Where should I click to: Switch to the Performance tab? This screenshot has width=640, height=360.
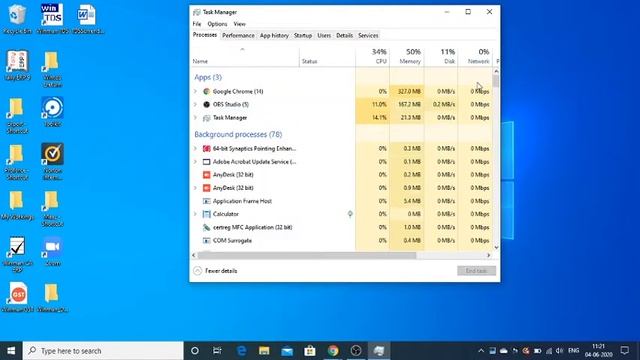click(x=238, y=36)
